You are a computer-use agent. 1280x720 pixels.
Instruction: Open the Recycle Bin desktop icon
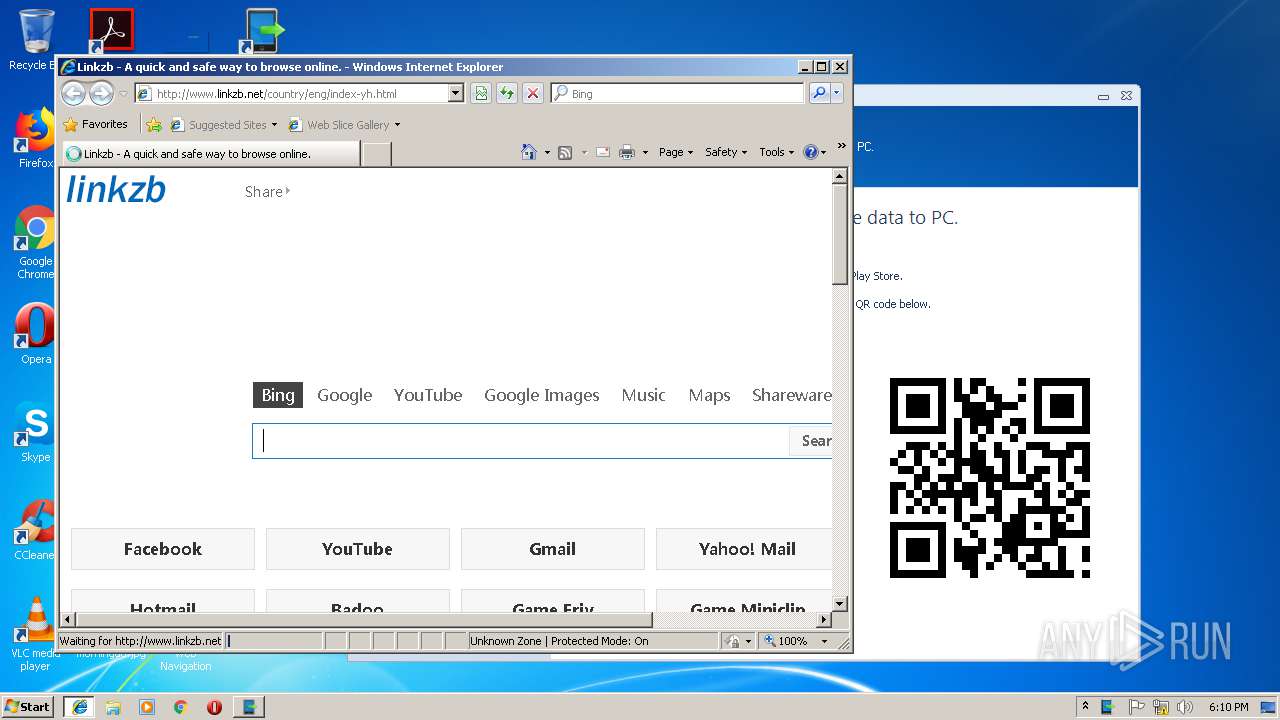coord(35,40)
